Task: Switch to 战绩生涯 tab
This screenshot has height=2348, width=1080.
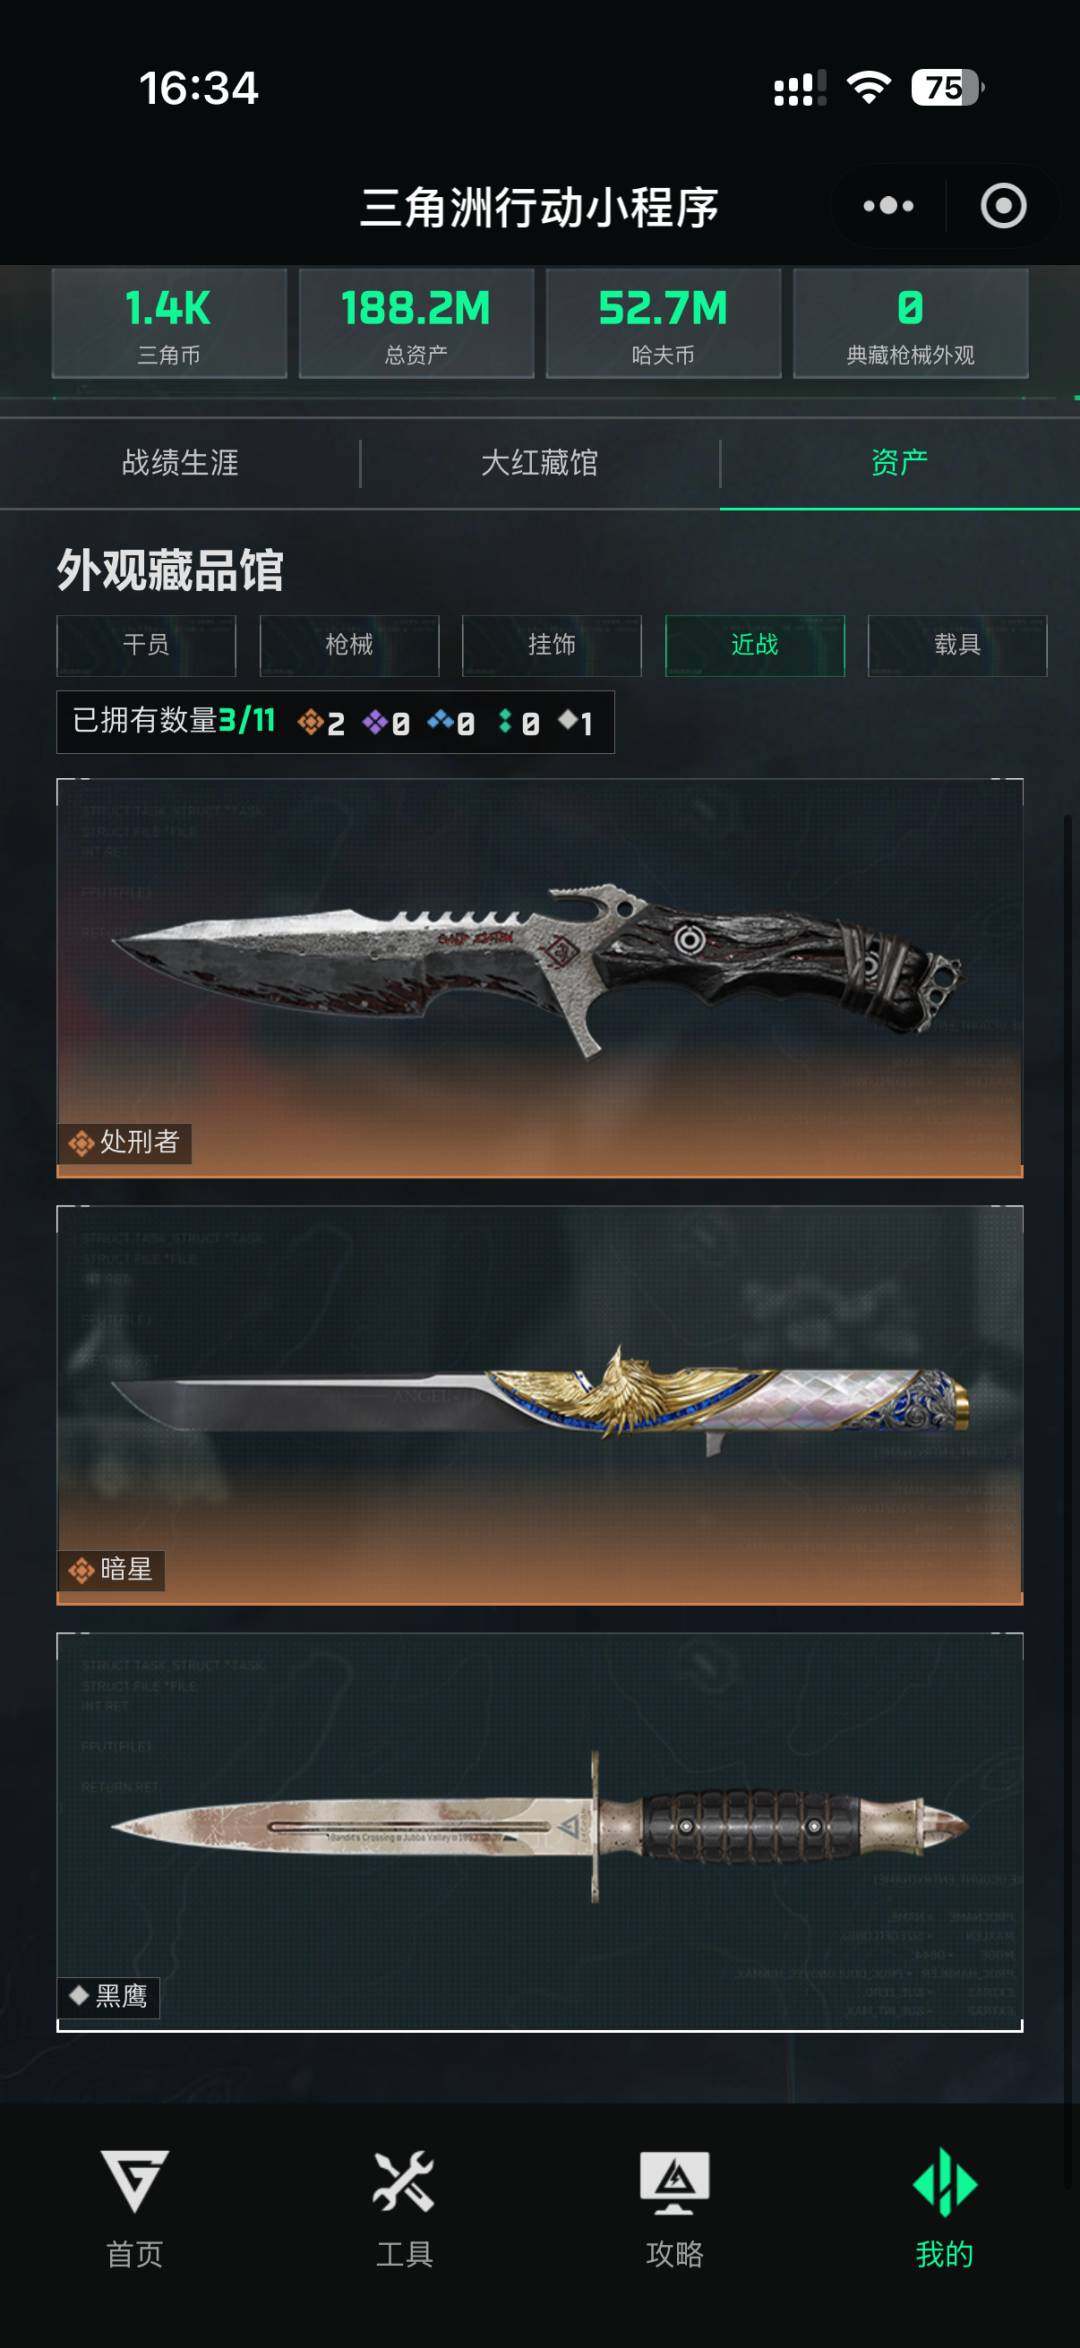Action: [180, 463]
